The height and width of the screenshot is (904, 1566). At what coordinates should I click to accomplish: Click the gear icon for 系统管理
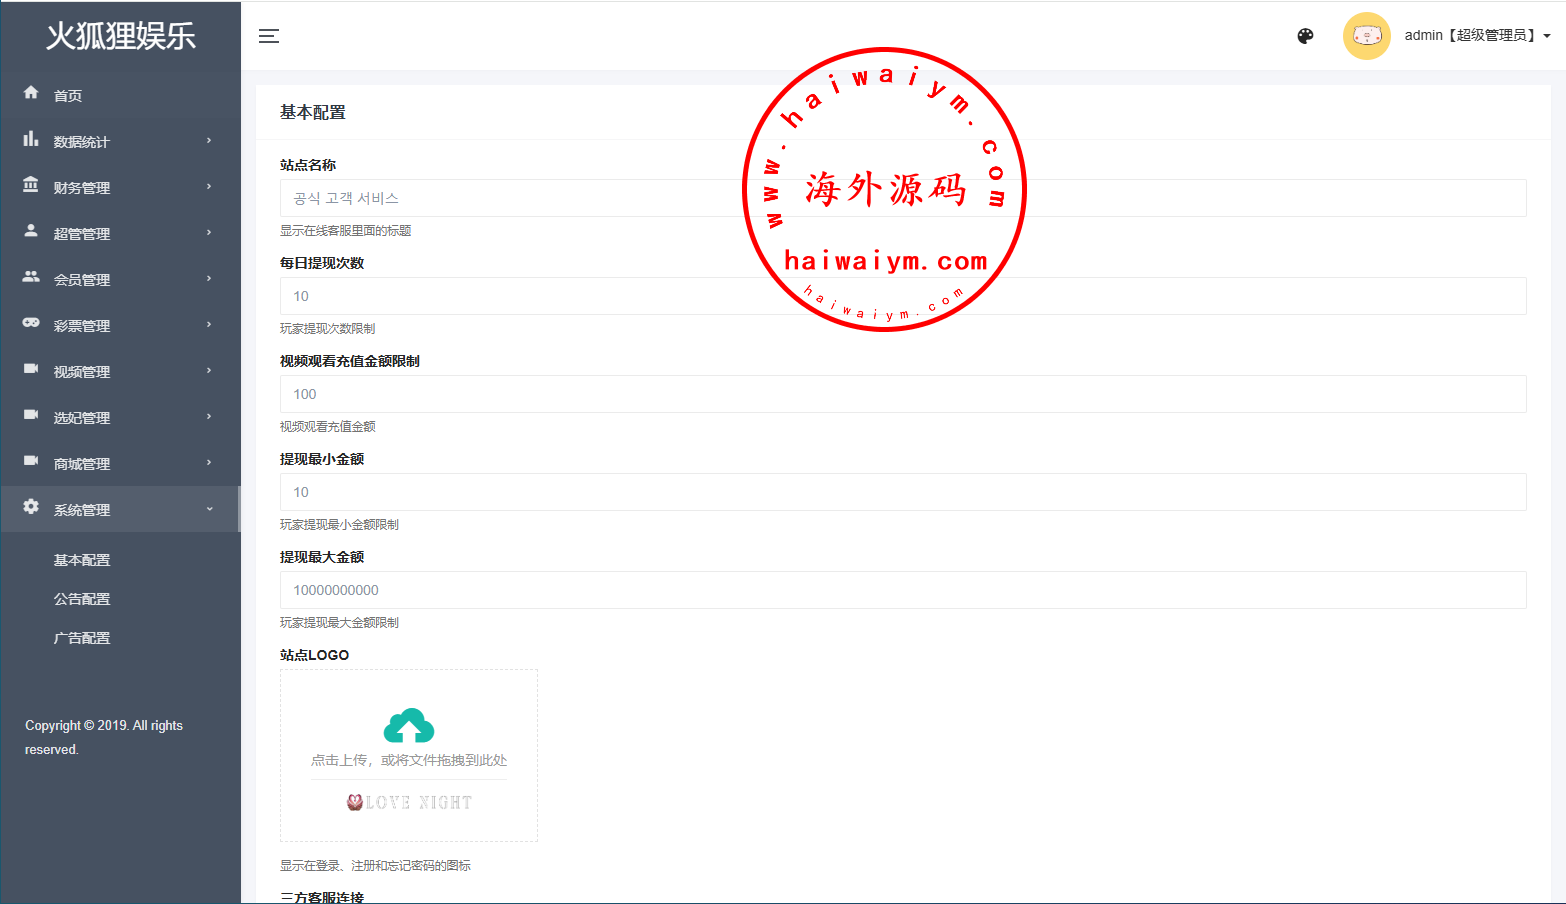(x=31, y=507)
